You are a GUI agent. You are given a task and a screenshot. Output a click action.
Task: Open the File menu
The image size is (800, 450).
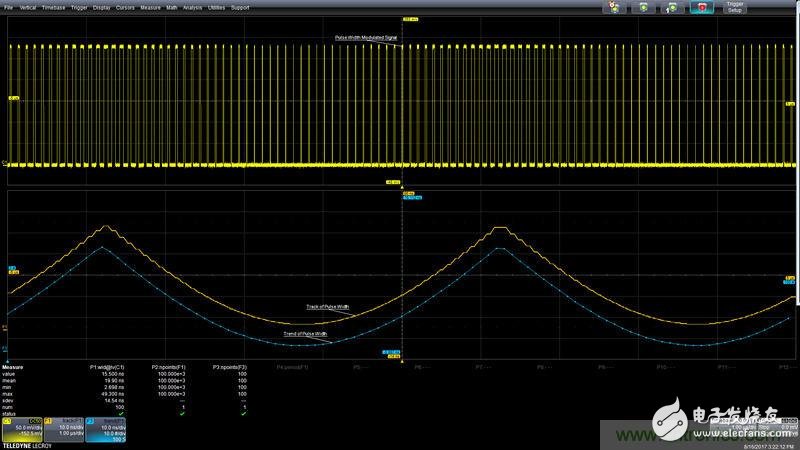tap(8, 7)
